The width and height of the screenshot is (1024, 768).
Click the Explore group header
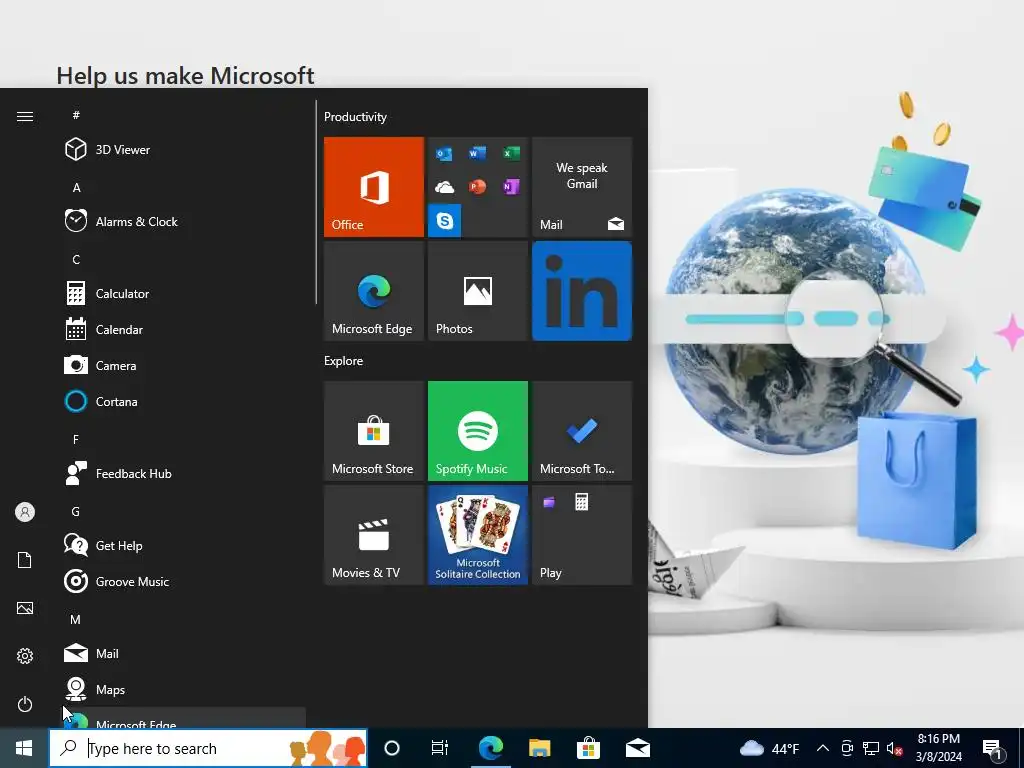pyautogui.click(x=344, y=360)
